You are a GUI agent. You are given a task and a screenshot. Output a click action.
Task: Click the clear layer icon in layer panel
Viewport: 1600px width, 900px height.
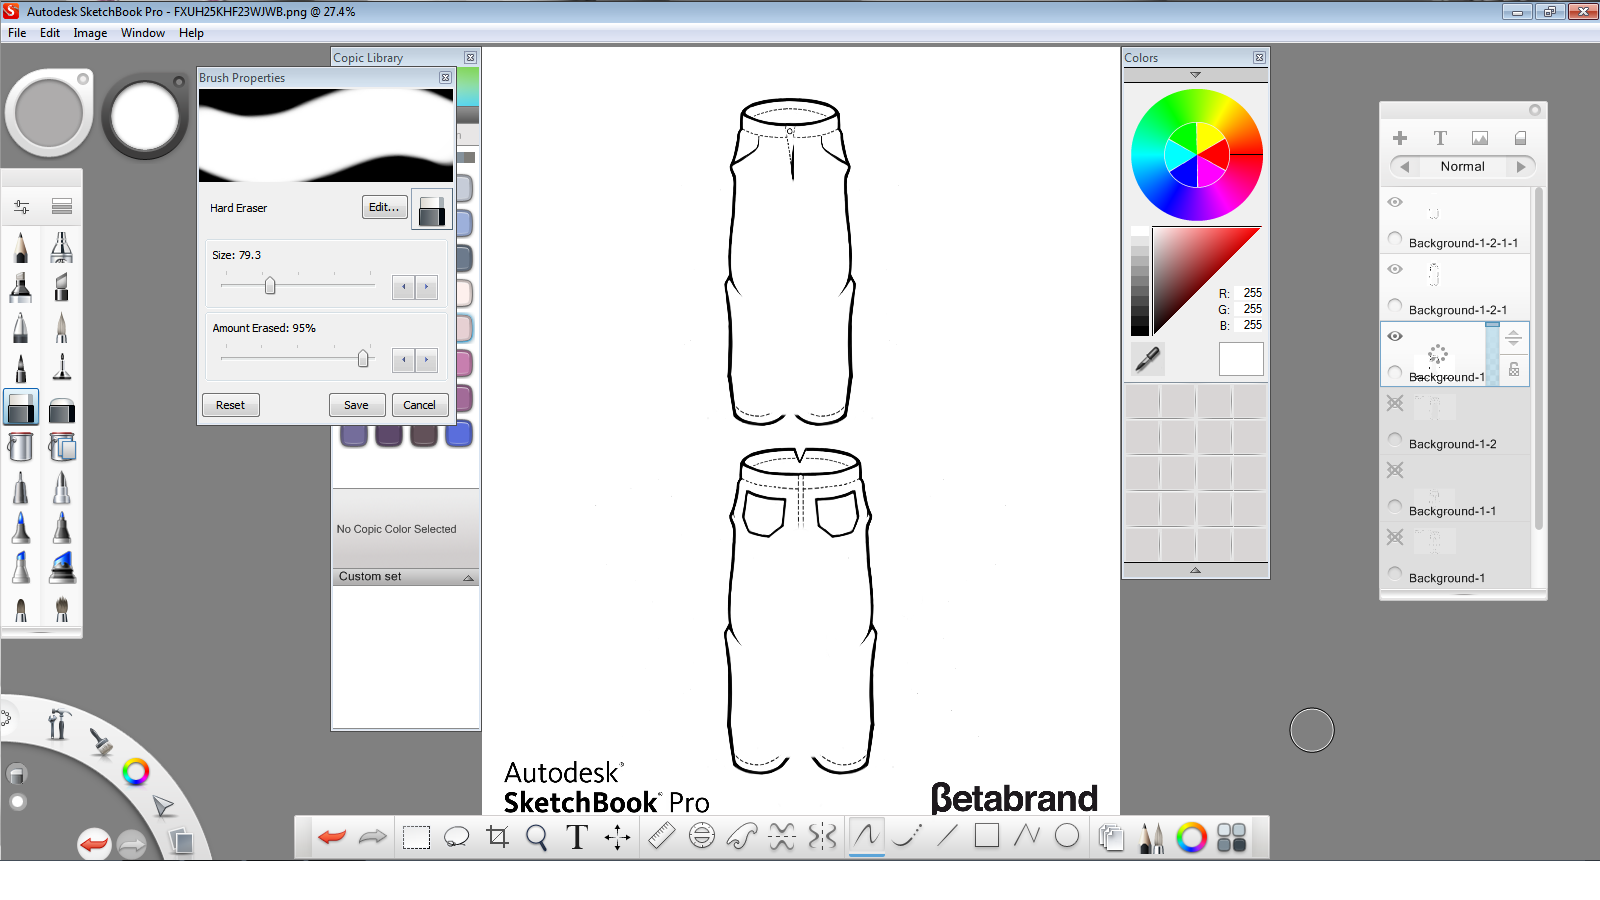[1520, 138]
